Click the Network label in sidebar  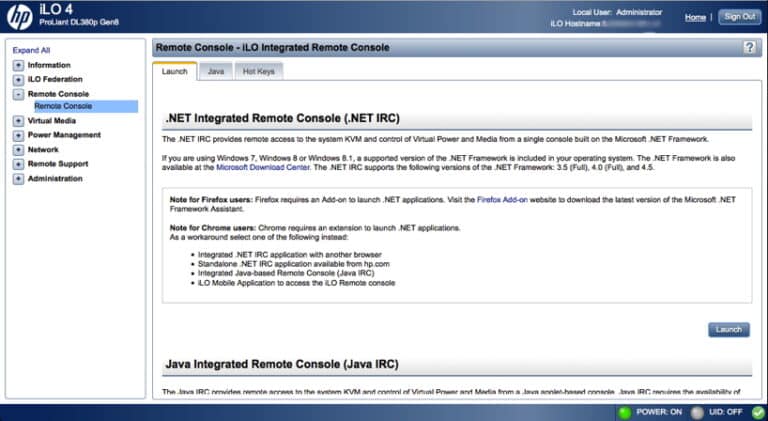point(43,150)
